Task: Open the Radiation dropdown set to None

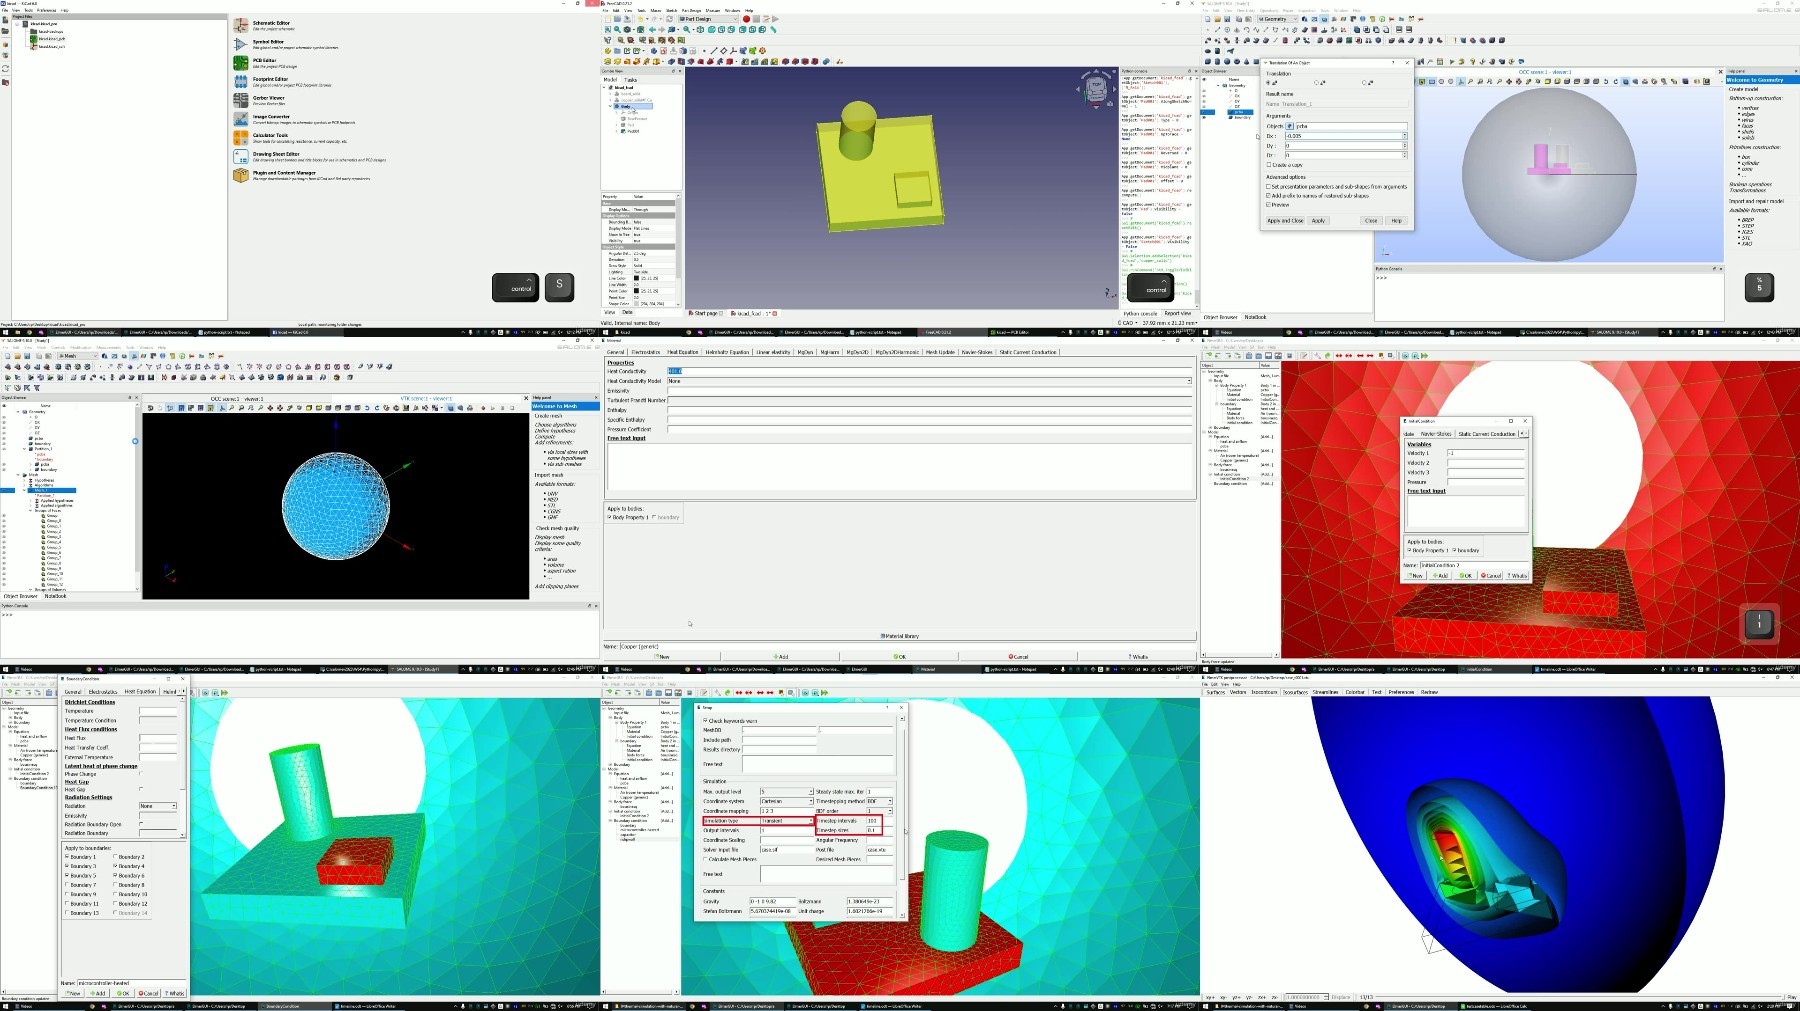Action: click(x=158, y=806)
